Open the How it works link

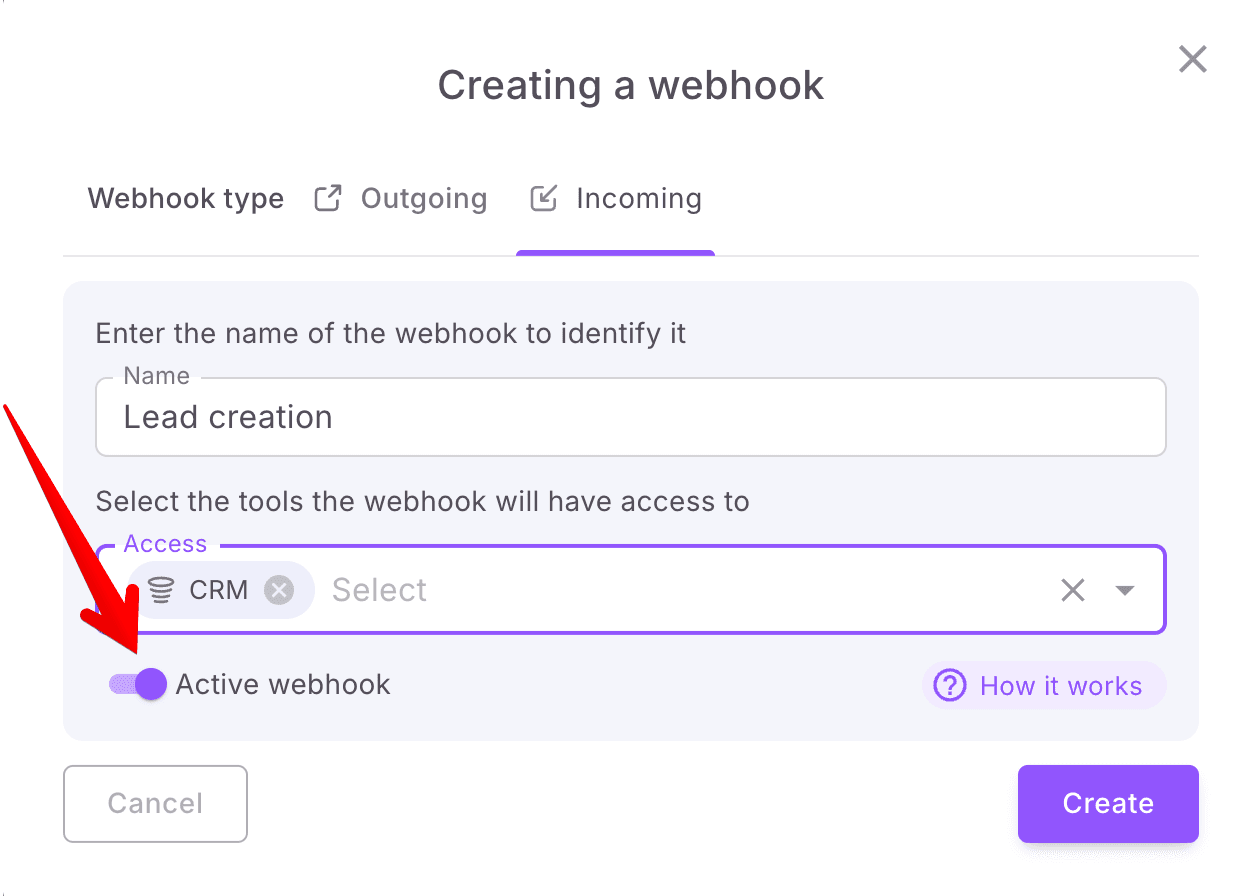(1060, 686)
